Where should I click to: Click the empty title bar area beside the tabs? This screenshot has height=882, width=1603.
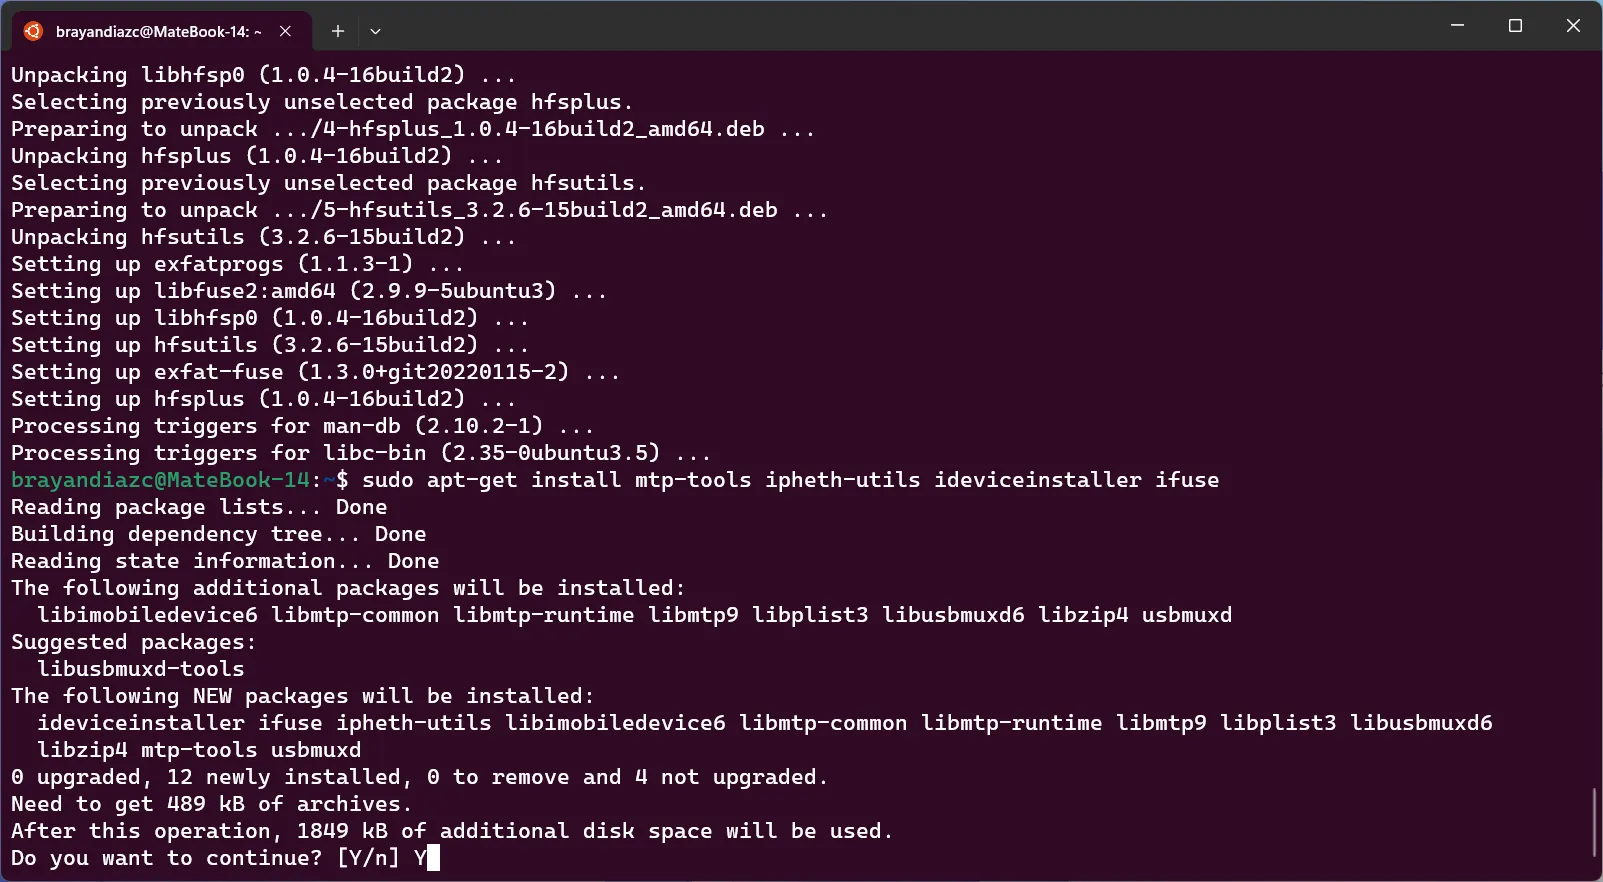[900, 26]
